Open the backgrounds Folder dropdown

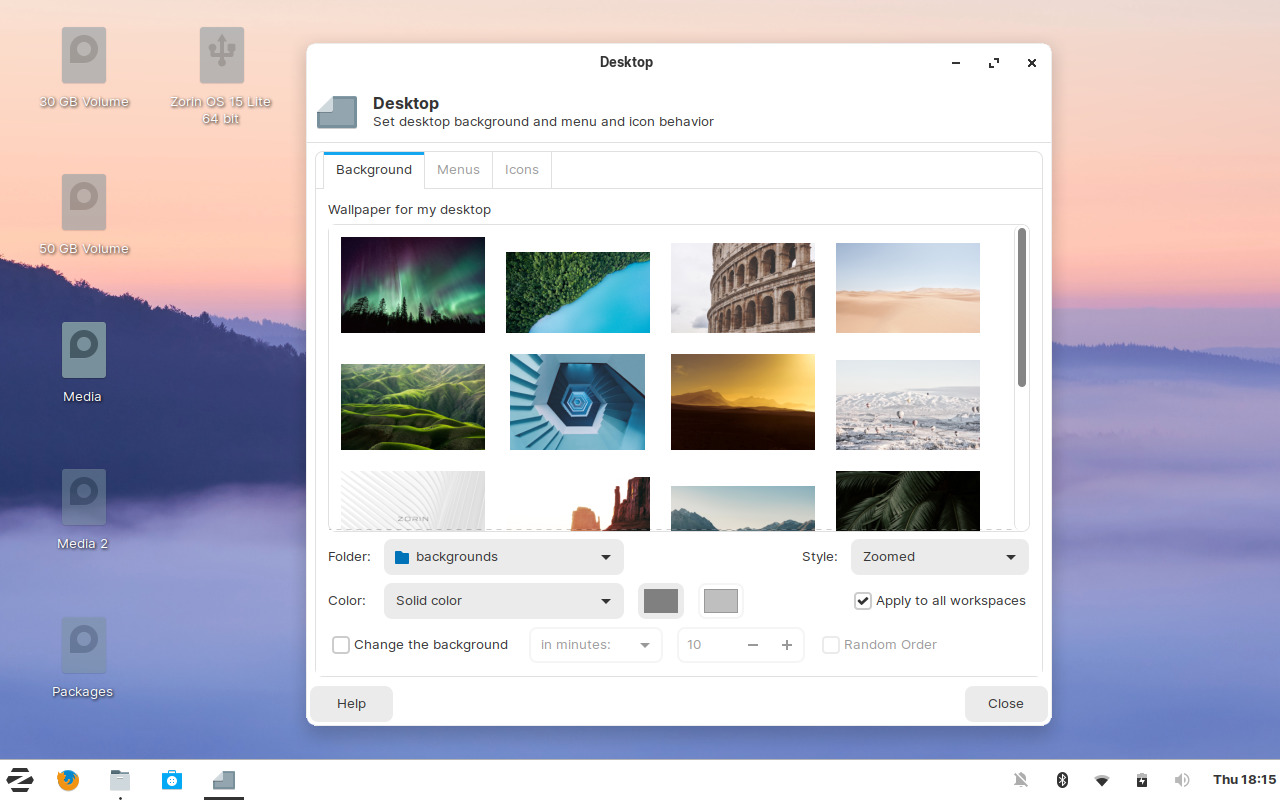(503, 557)
